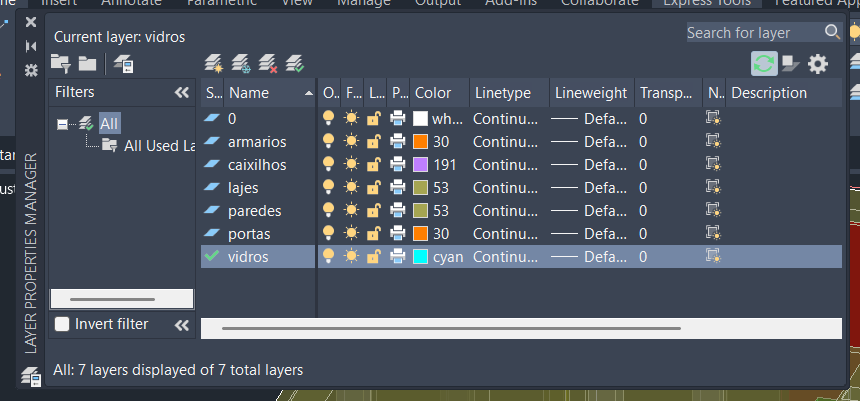Sort layers by Name column header
Screen dimensions: 860x401
click(x=263, y=93)
